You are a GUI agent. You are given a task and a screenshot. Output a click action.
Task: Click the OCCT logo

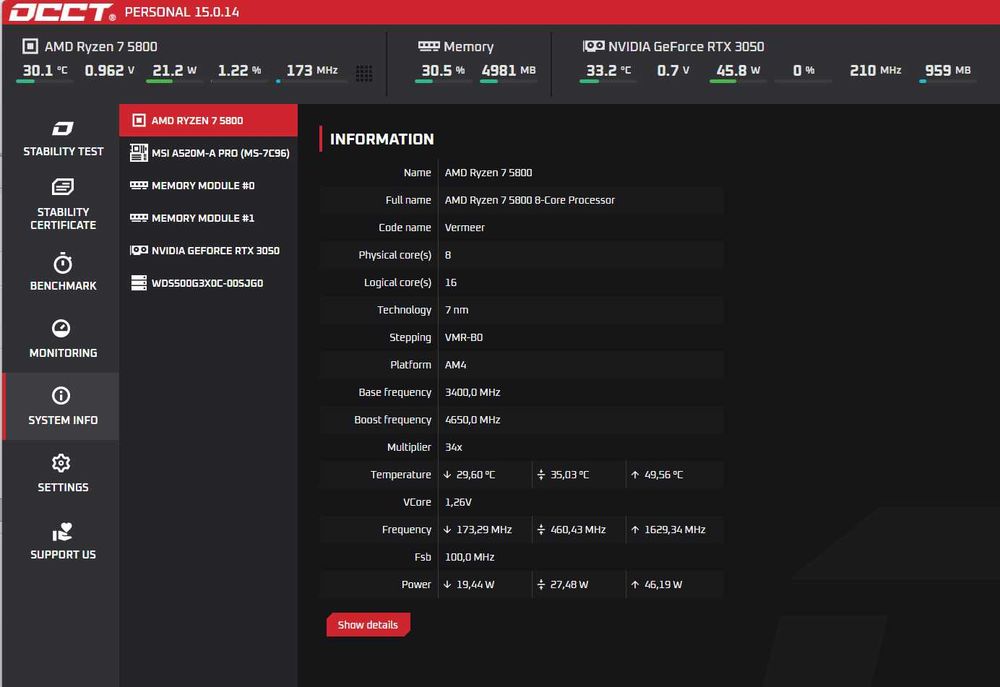(62, 12)
